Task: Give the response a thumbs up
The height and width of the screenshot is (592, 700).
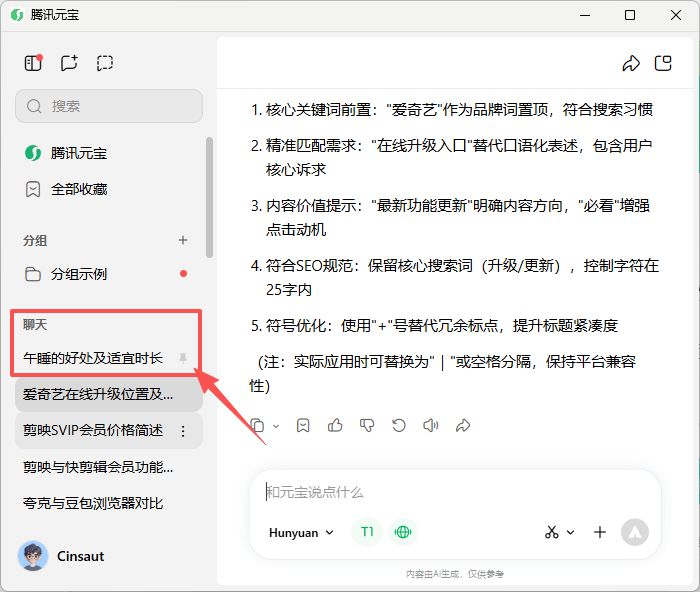Action: tap(335, 425)
